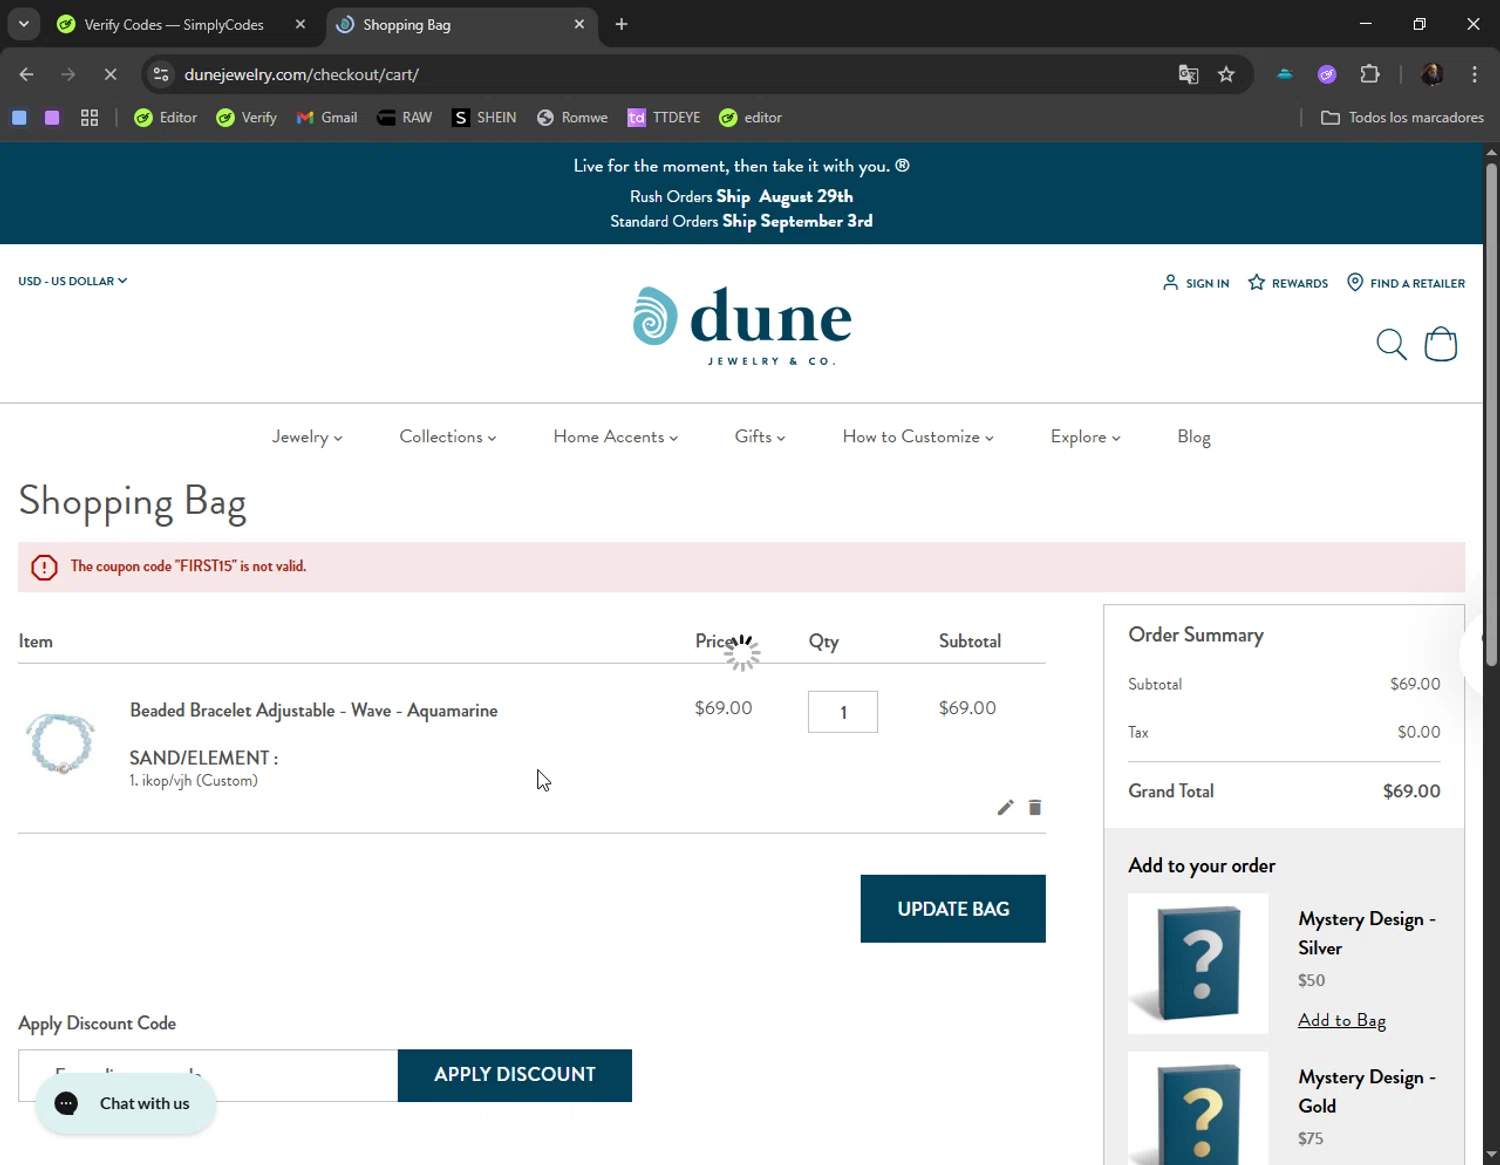Open USD - US Dollar currency dropdown

click(x=73, y=281)
